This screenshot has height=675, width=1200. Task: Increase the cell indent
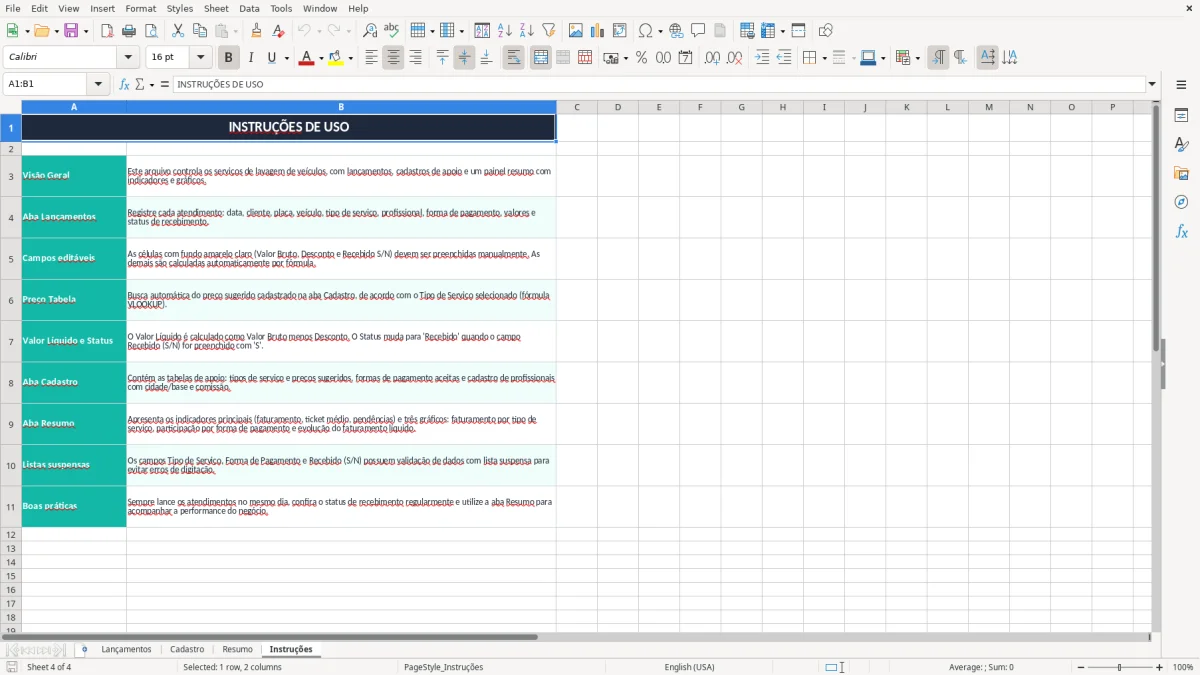(x=762, y=58)
